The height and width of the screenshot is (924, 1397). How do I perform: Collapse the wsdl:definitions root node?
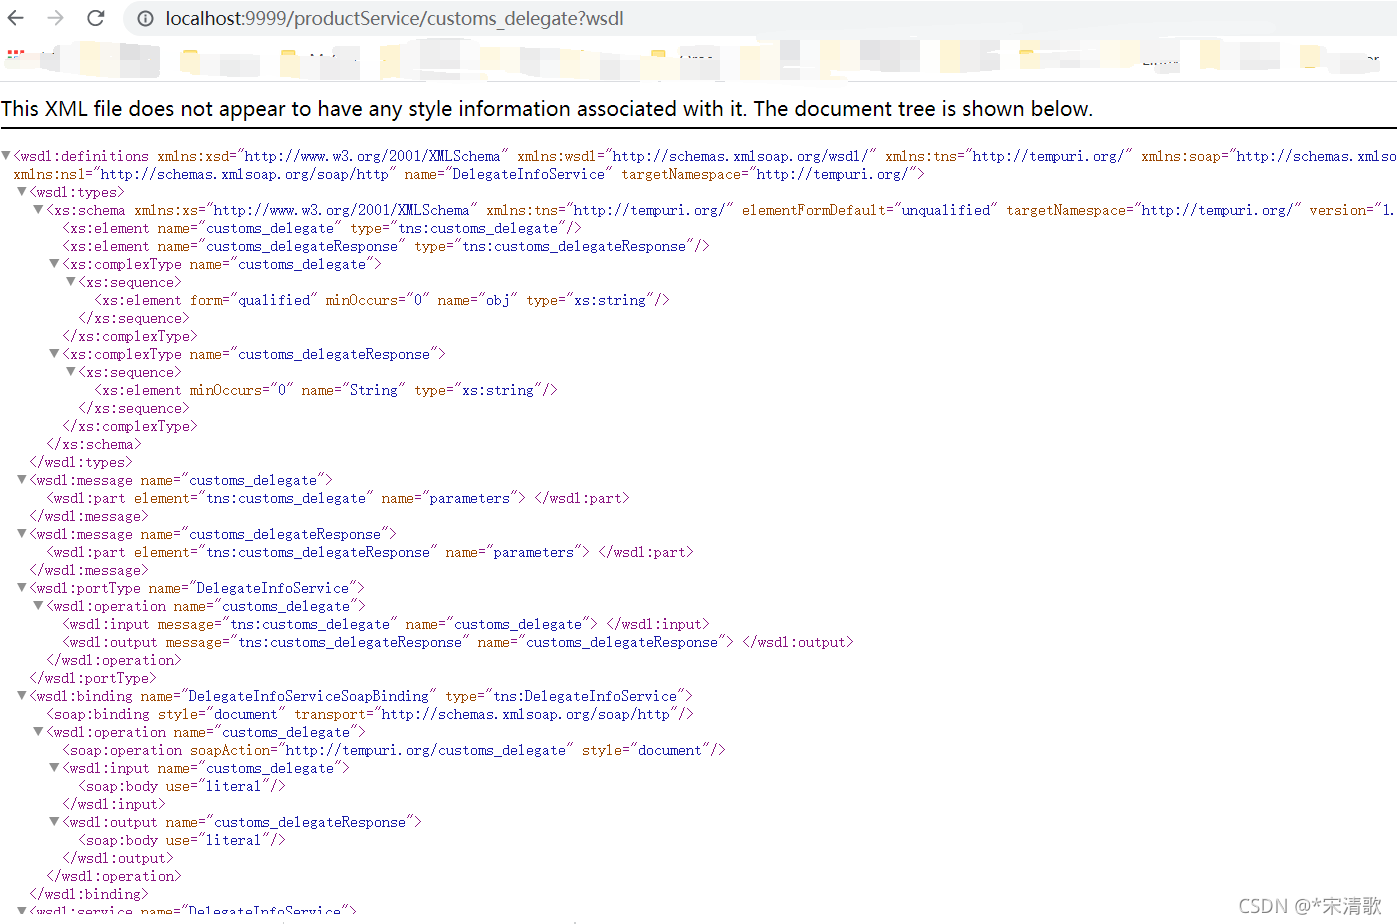(x=6, y=155)
